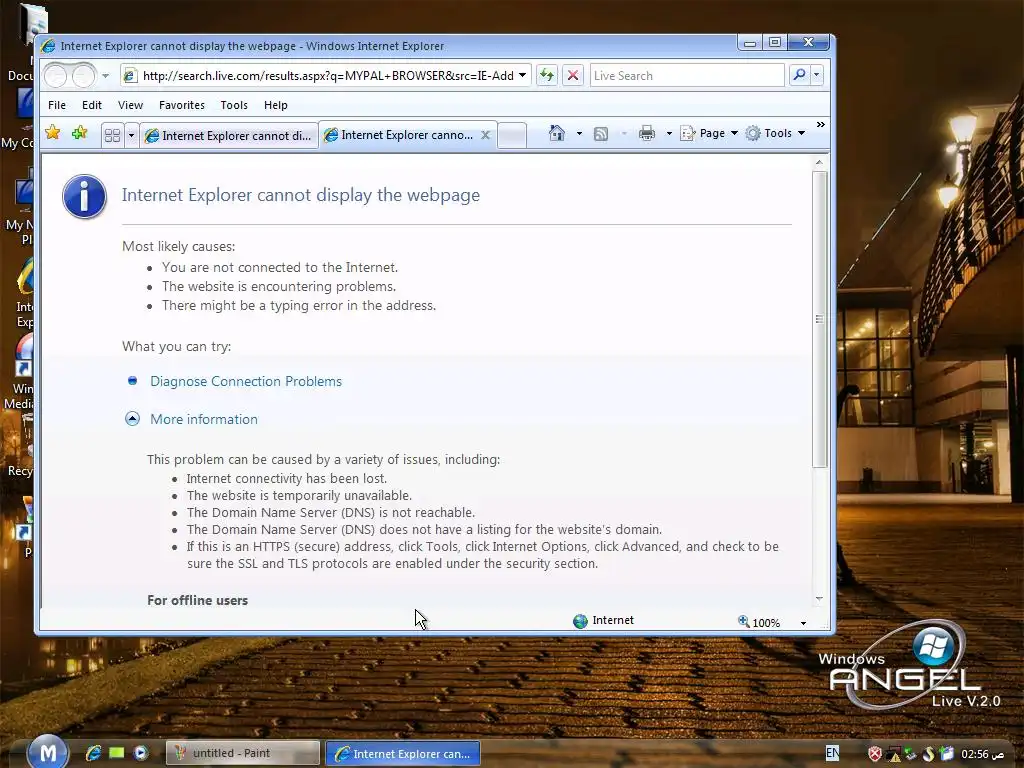Expand the Print options dropdown arrow
The image size is (1024, 768).
pos(669,133)
